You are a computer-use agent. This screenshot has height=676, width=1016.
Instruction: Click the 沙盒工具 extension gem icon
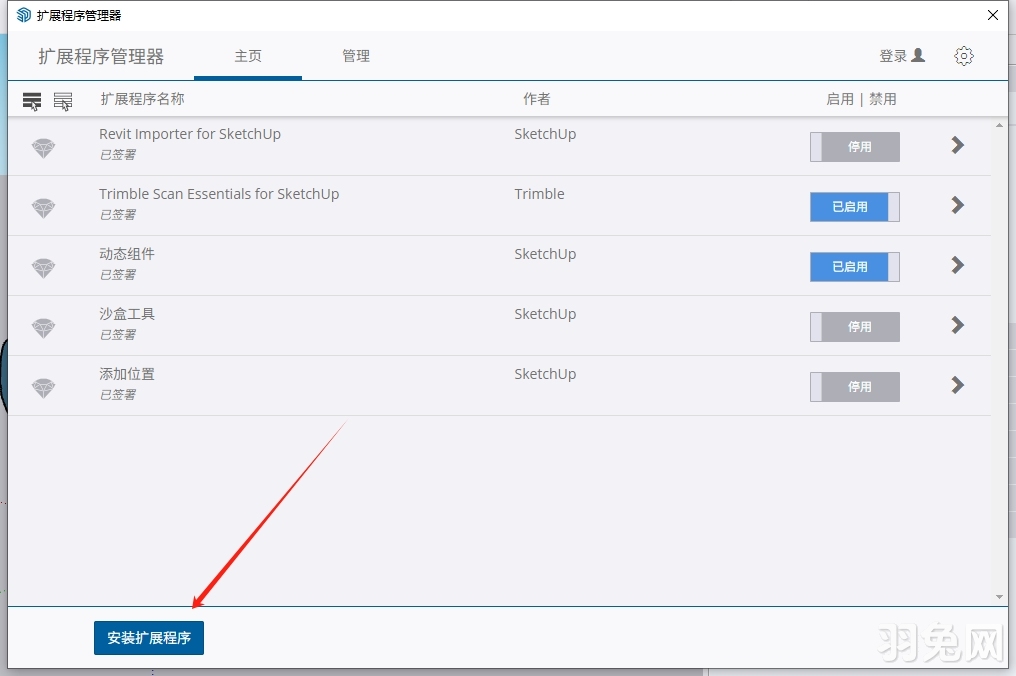pos(43,328)
